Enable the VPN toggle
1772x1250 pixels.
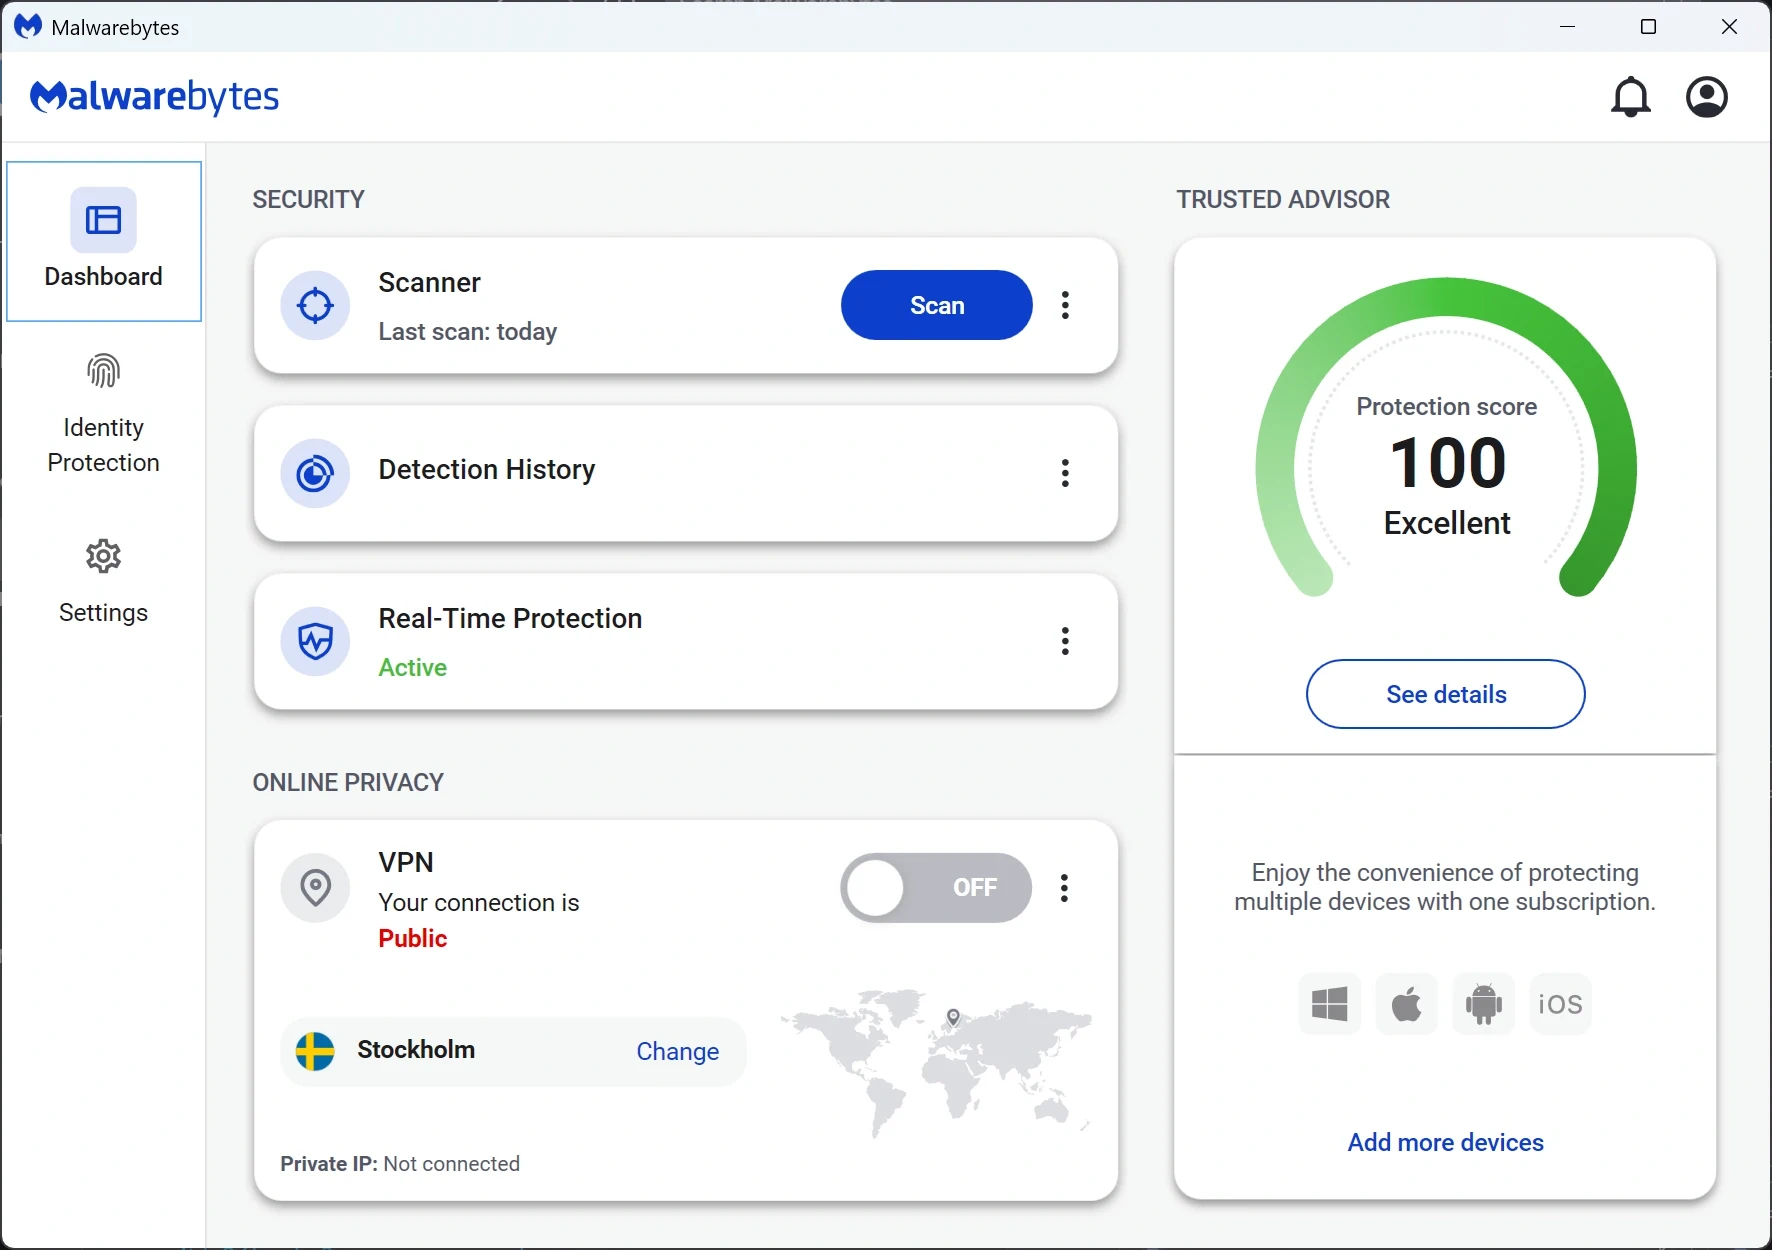coord(936,887)
